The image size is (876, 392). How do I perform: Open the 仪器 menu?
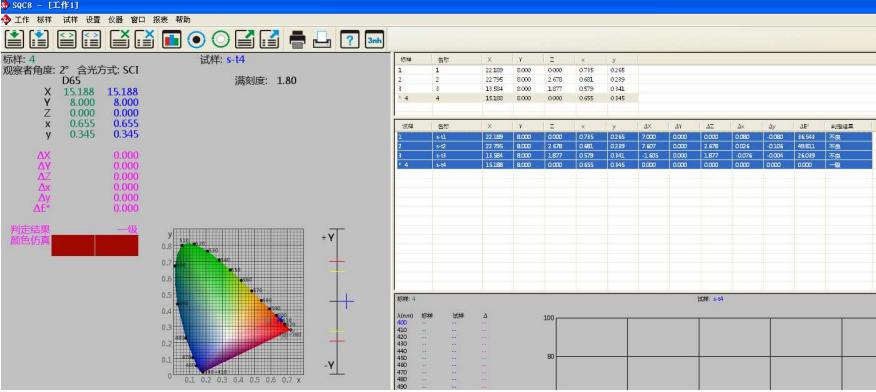(116, 20)
